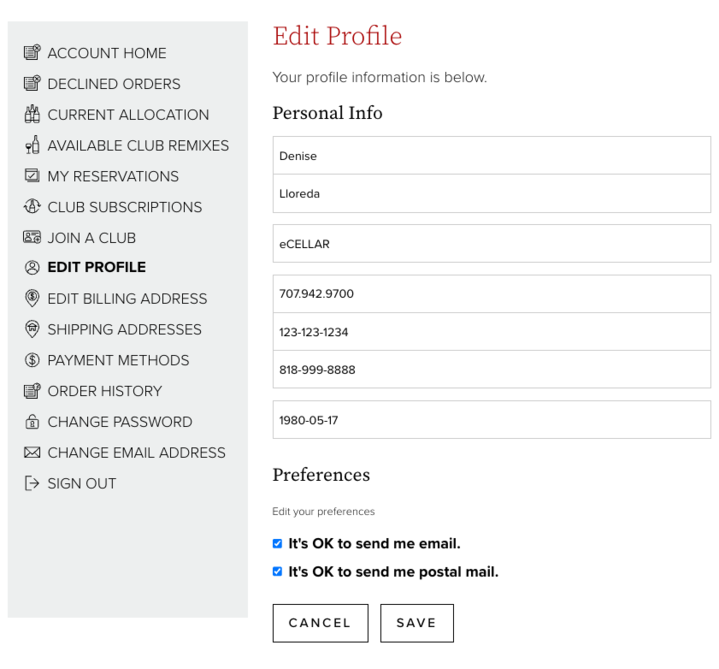This screenshot has width=719, height=669.
Task: Click the Club Subscriptions cycle icon
Action: [32, 206]
